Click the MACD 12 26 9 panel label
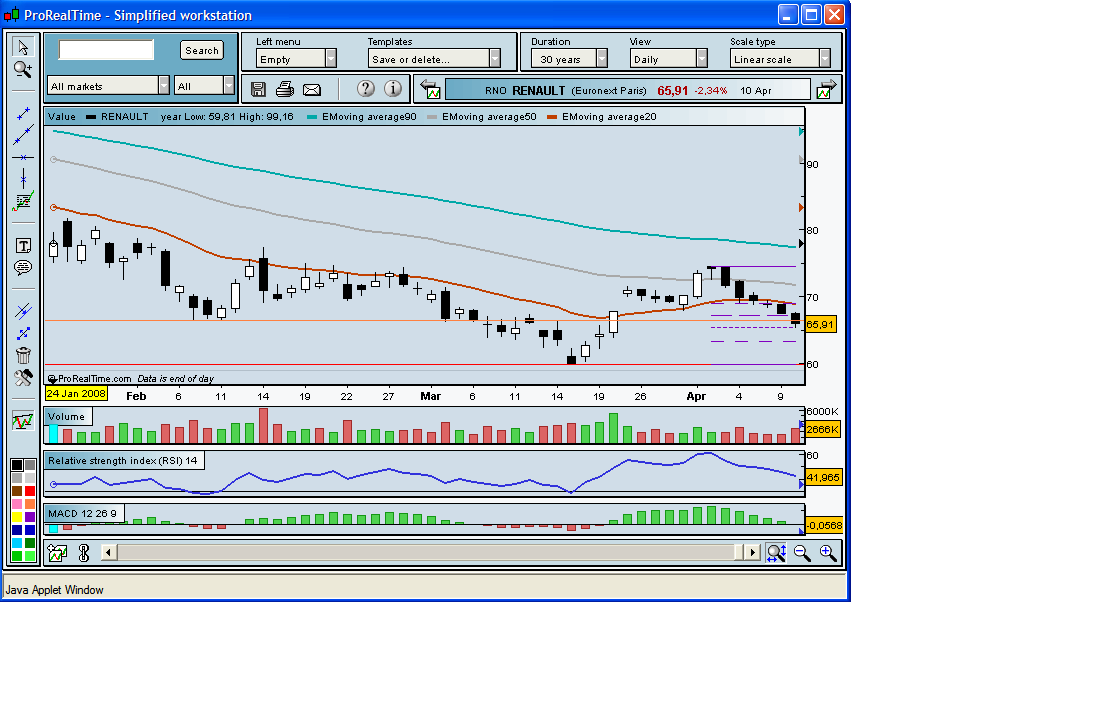Screen dimensions: 1114x727 click(x=82, y=513)
